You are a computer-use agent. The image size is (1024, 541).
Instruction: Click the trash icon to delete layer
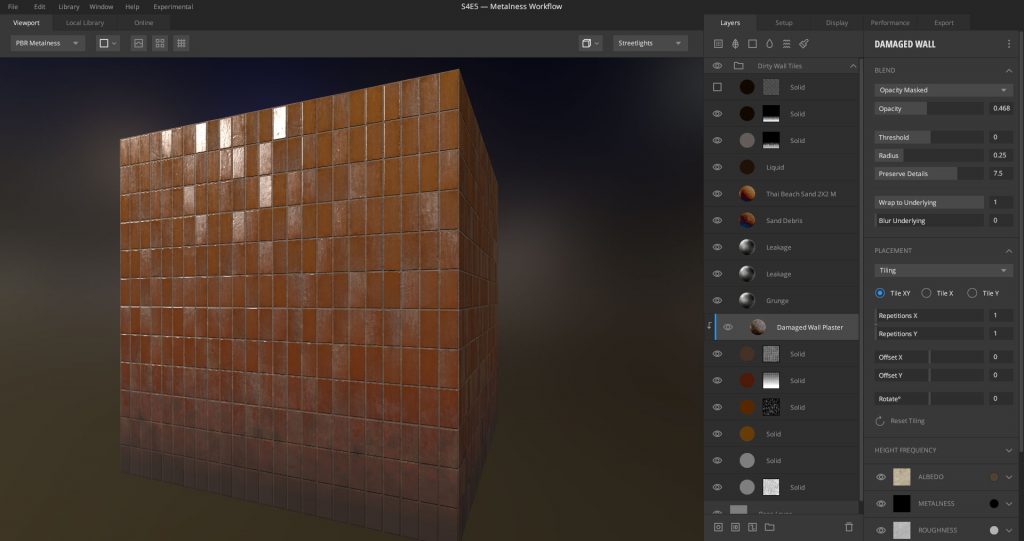click(849, 526)
